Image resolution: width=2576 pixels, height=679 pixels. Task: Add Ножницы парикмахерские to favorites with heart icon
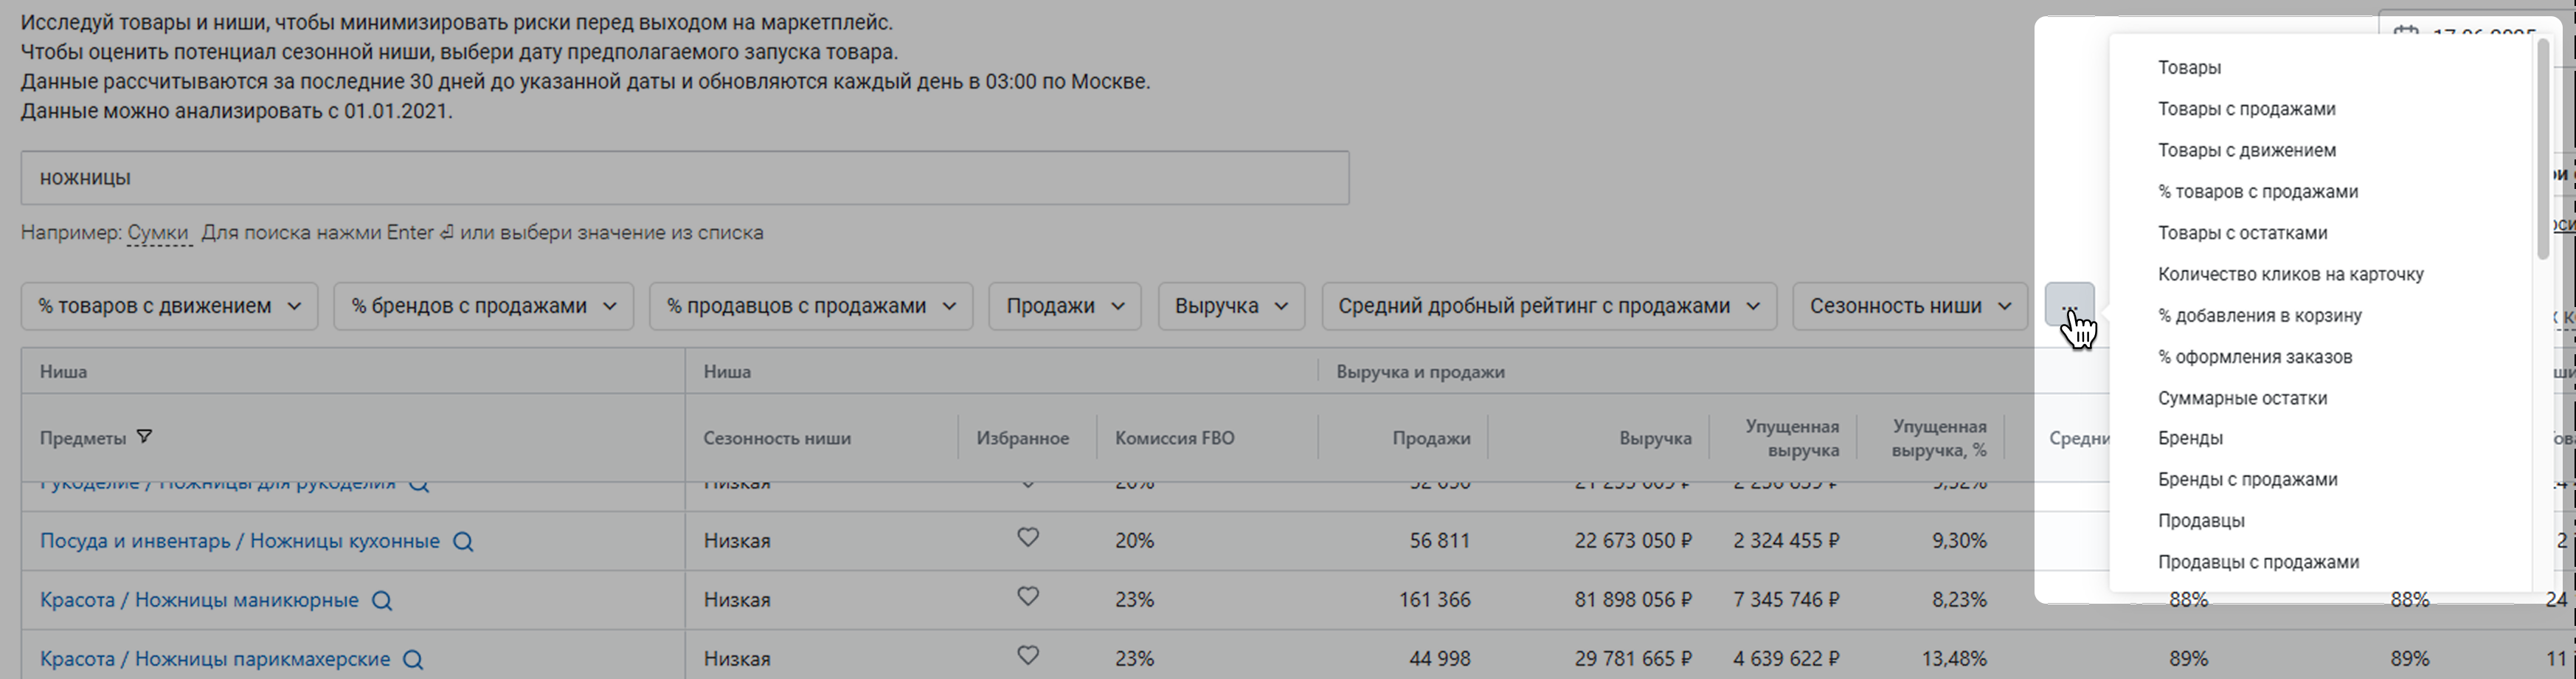pyautogui.click(x=1028, y=656)
